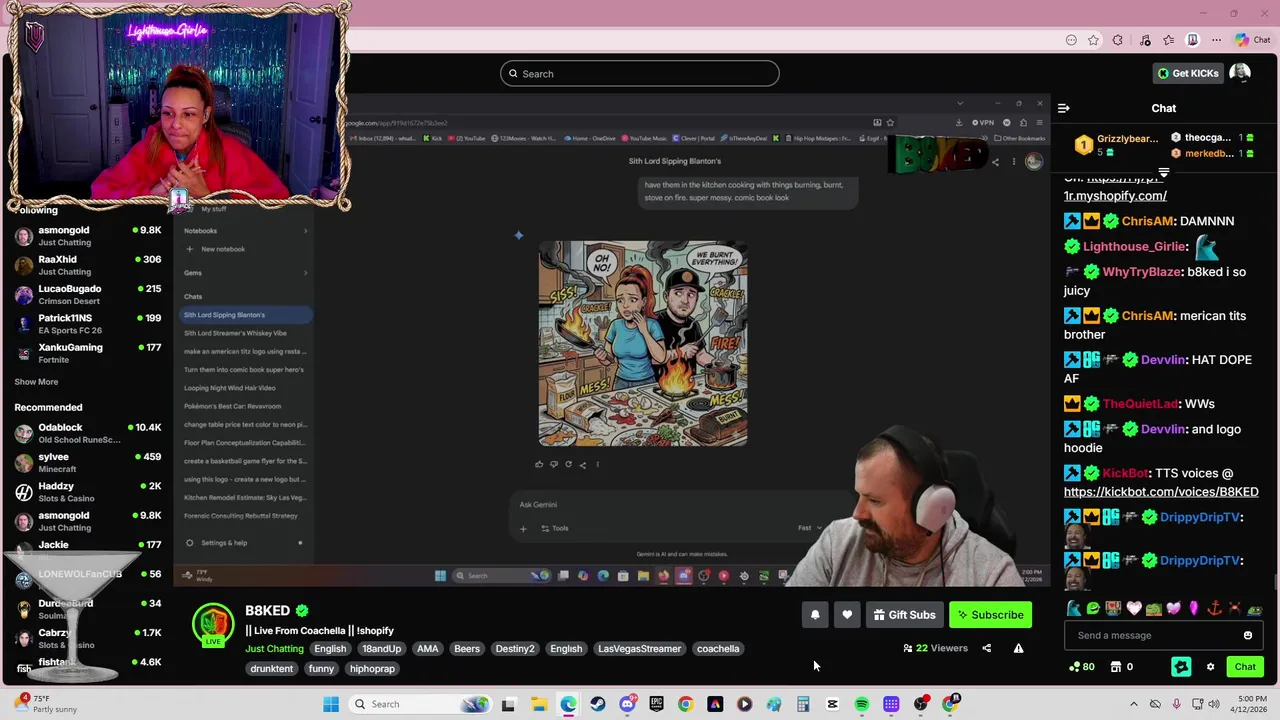The image size is (1280, 720).
Task: Click the Windows taskbar search box
Action: [x=420, y=704]
